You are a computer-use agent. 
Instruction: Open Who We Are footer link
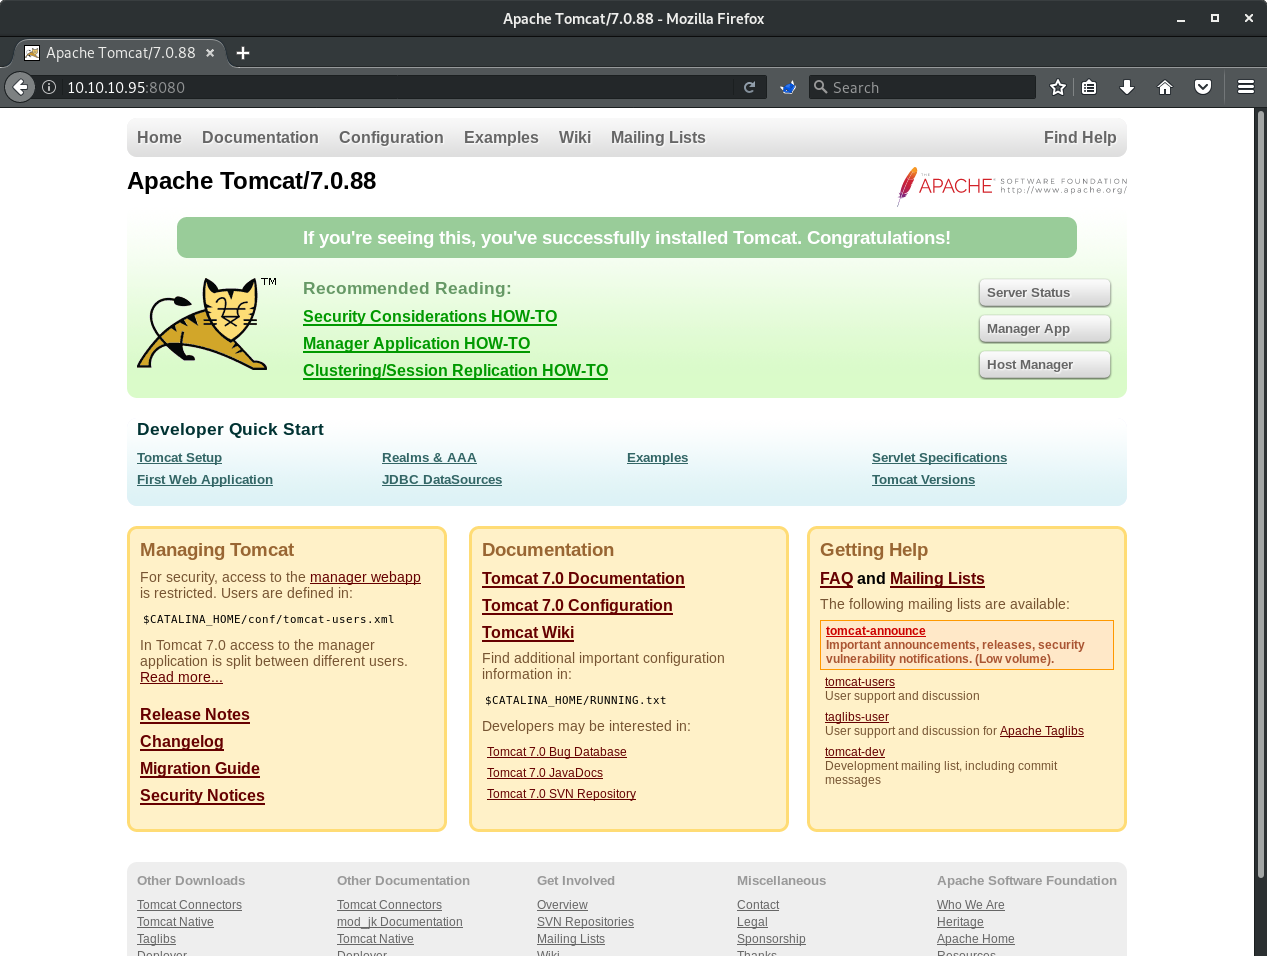[971, 905]
